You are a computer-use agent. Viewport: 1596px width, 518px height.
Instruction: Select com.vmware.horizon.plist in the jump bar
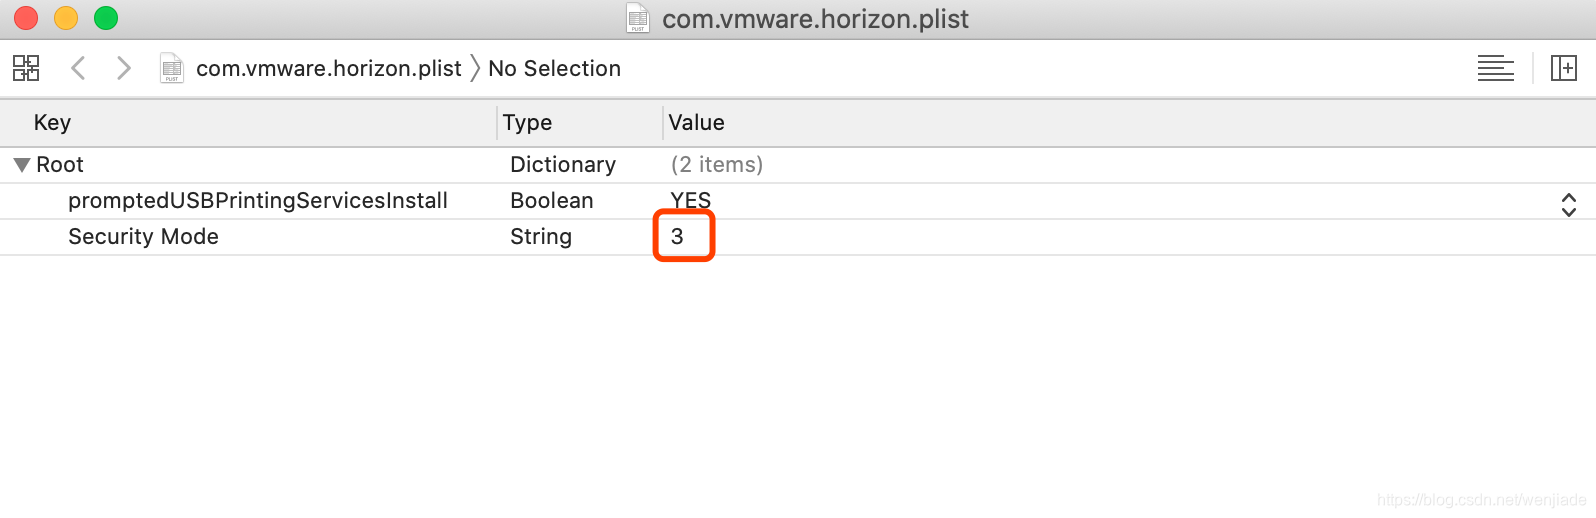pyautogui.click(x=328, y=68)
